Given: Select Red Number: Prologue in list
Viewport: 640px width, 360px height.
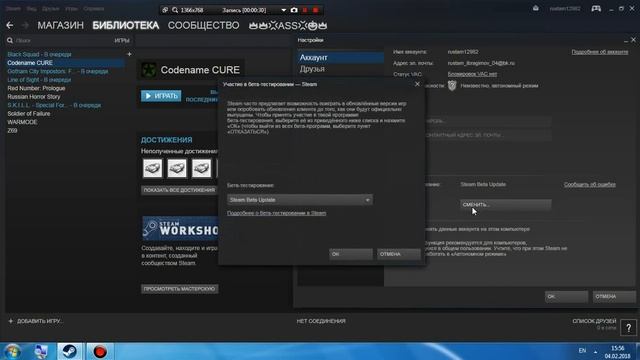Looking at the screenshot, I should 36,88.
